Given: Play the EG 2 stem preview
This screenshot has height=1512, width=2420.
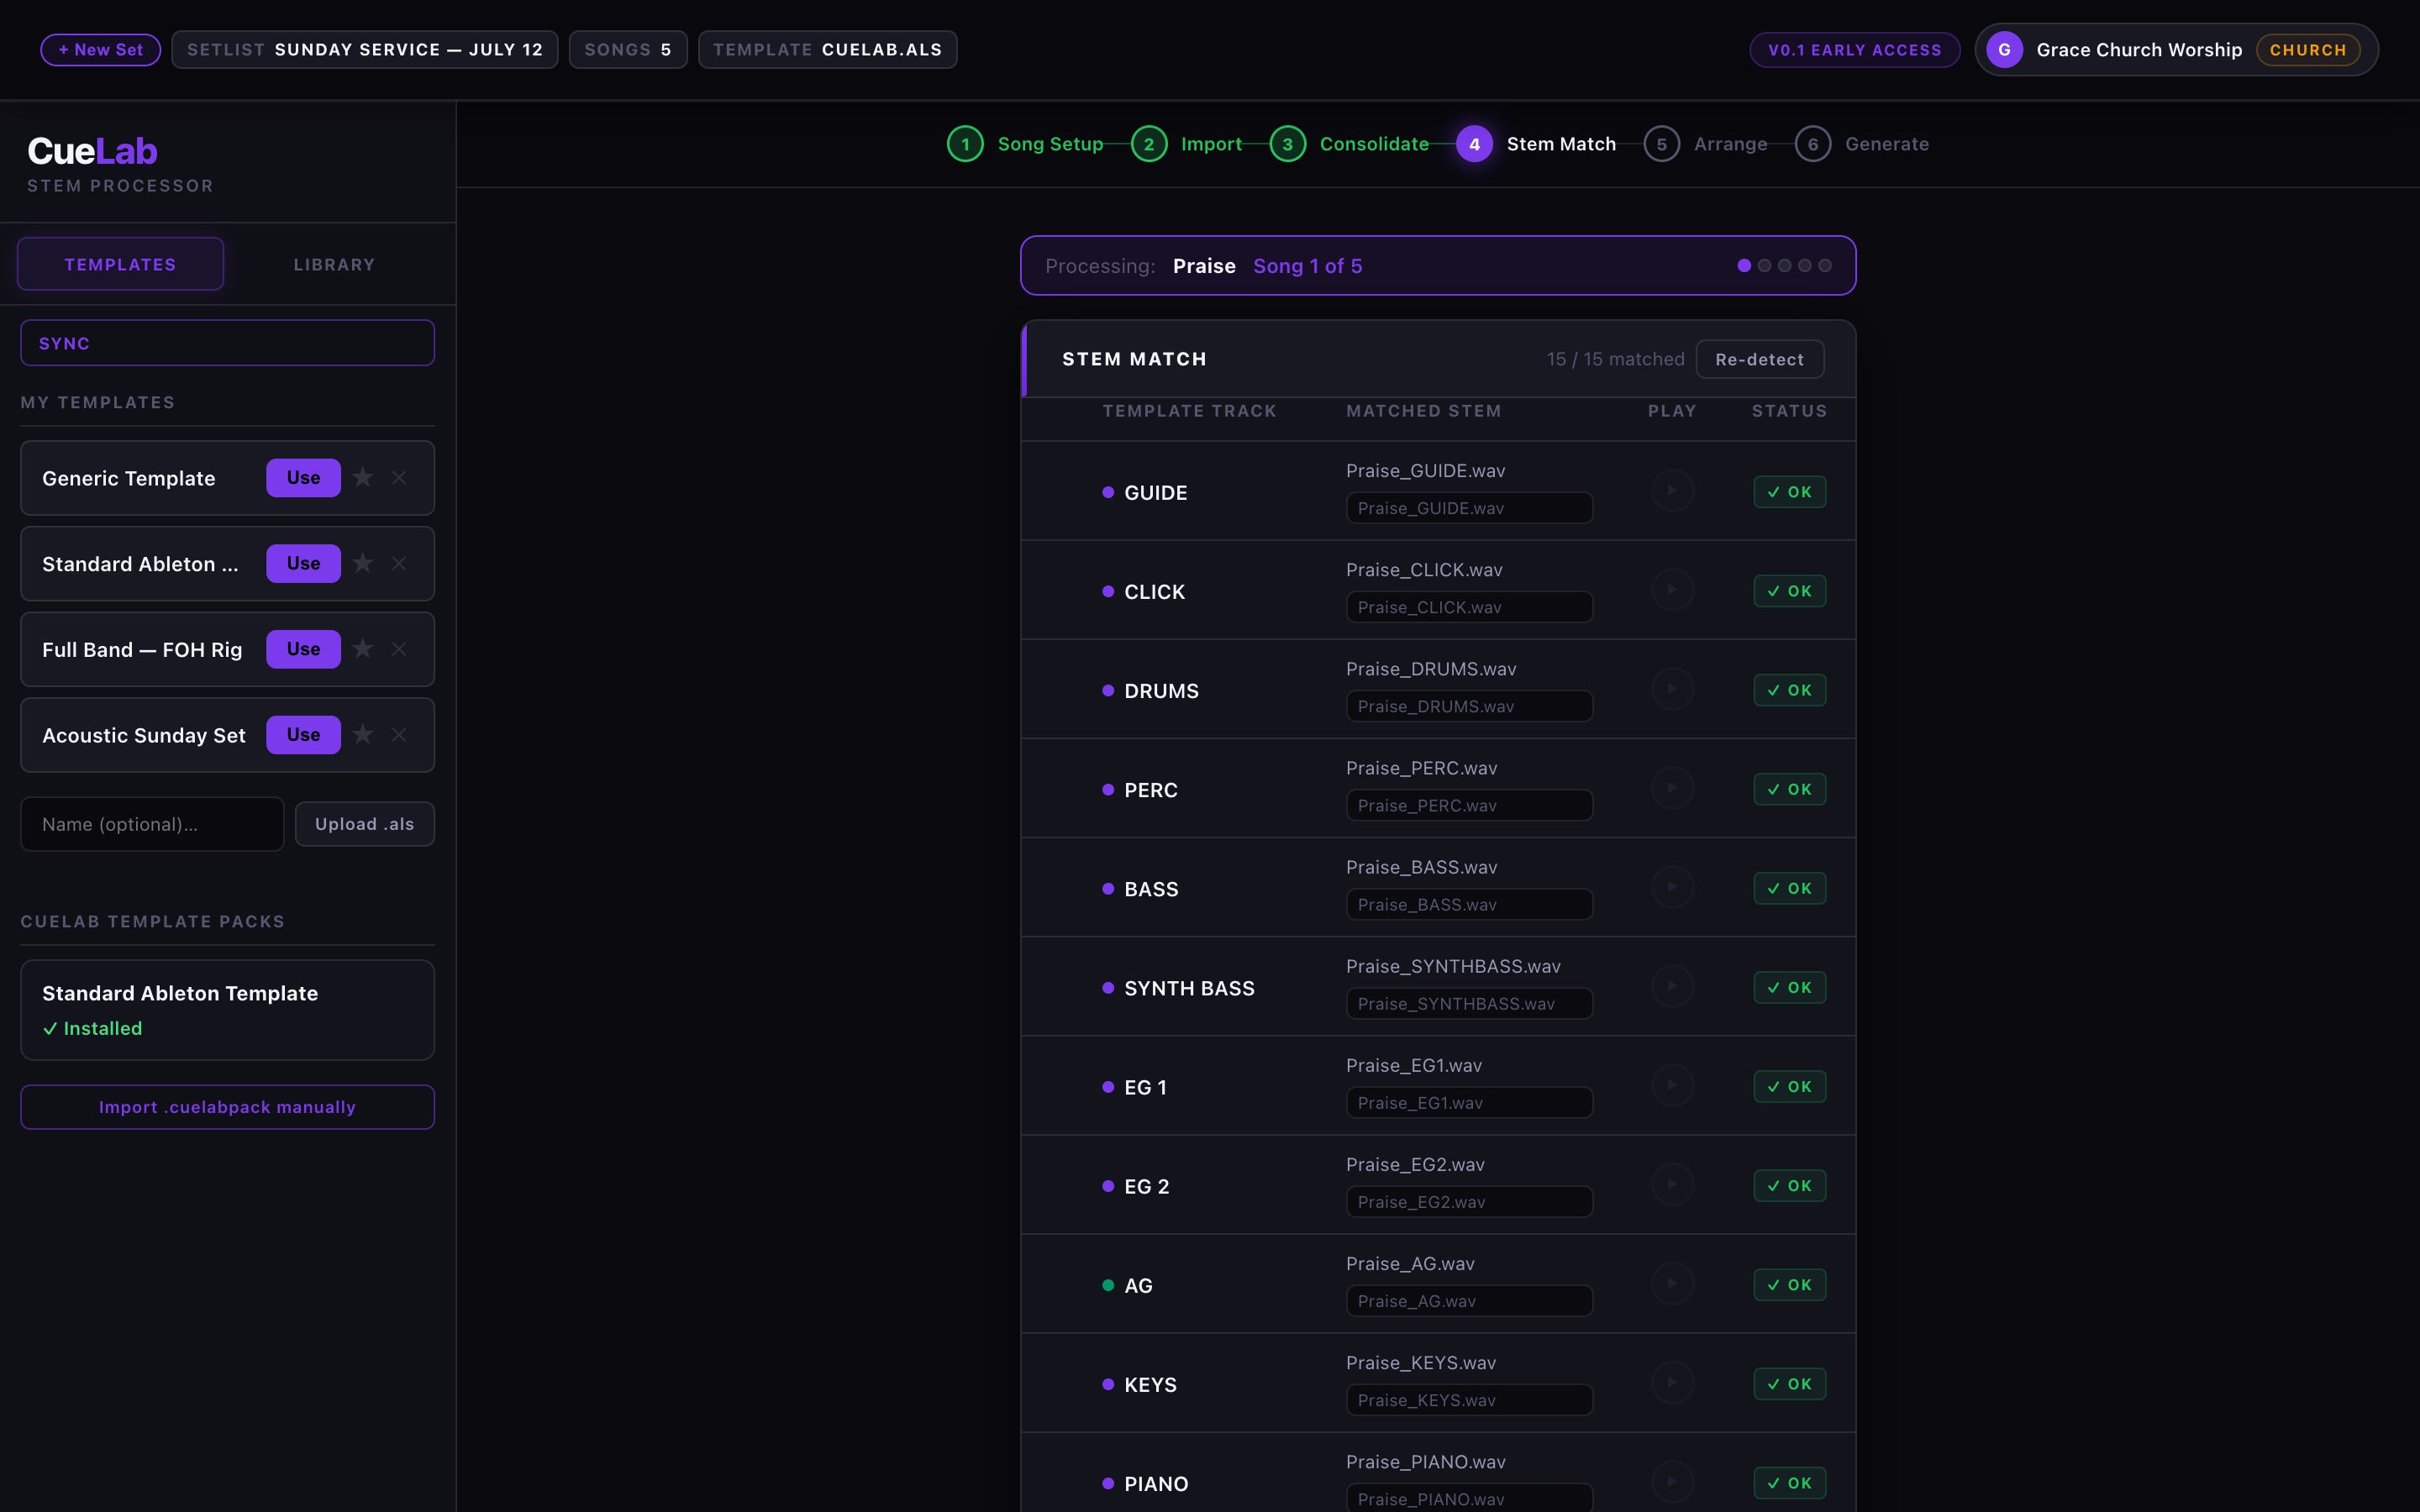Looking at the screenshot, I should (x=1672, y=1184).
